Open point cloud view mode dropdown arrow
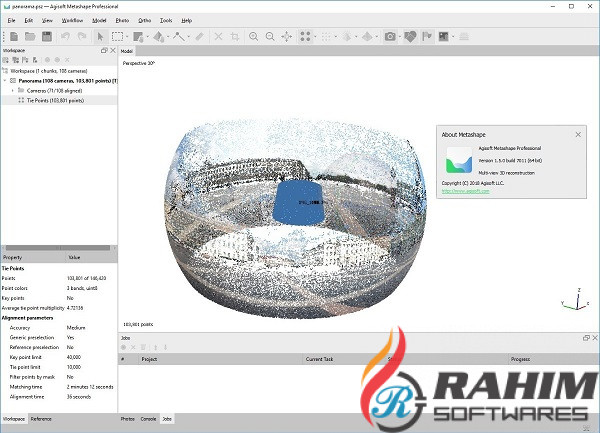 coord(315,37)
